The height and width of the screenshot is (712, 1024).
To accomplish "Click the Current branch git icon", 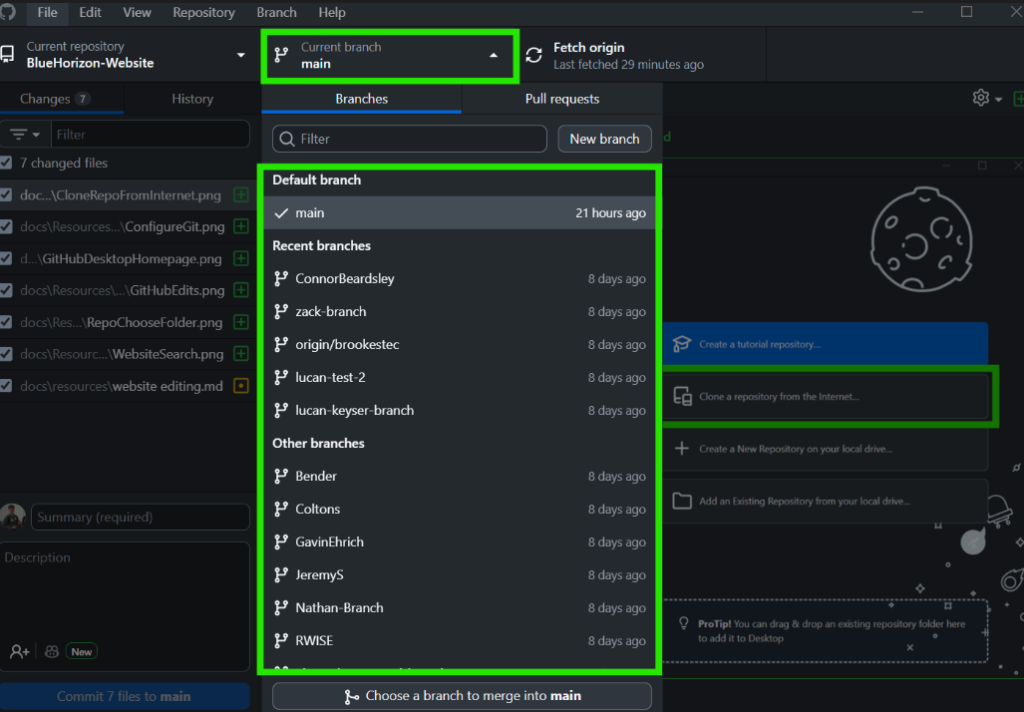I will click(x=281, y=55).
